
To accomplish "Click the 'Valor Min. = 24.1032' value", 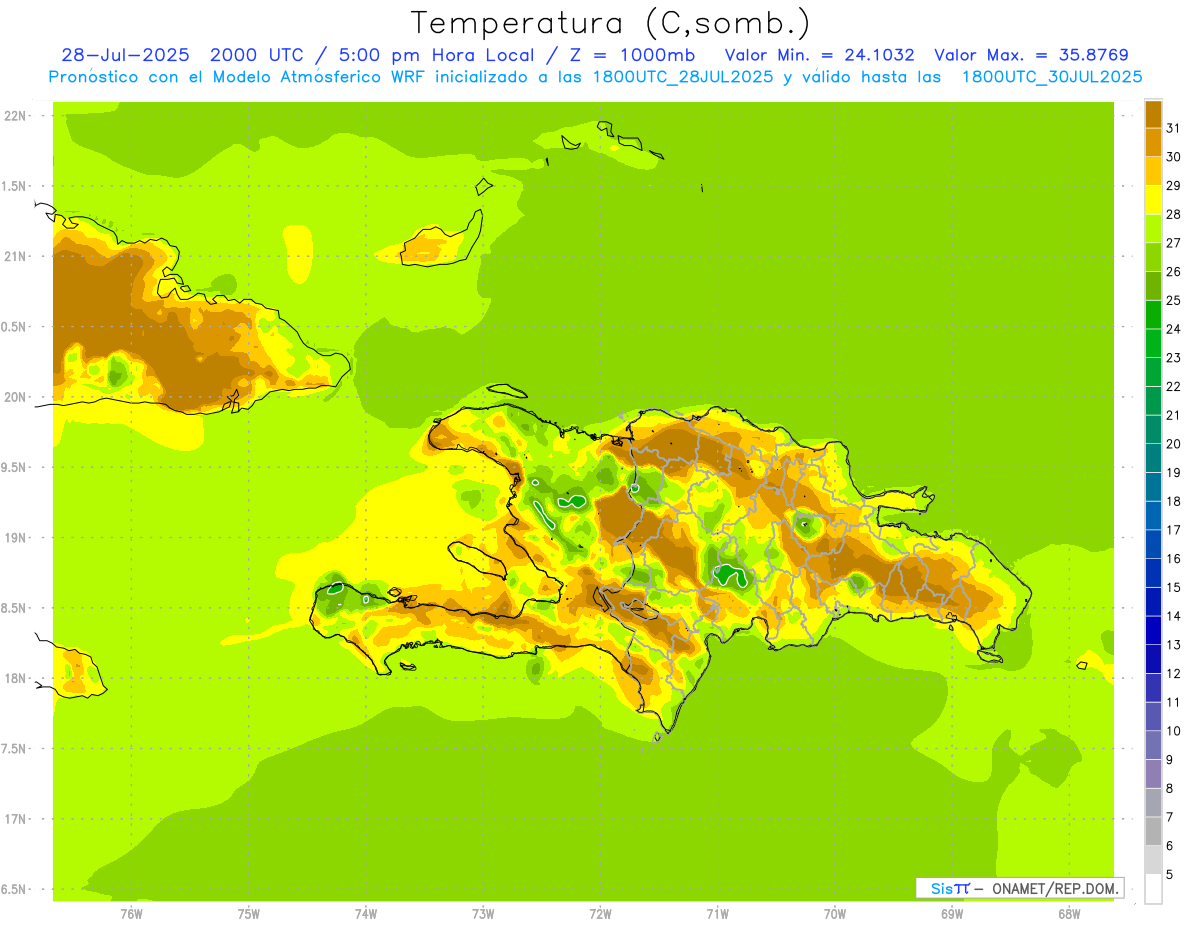I will click(x=819, y=55).
